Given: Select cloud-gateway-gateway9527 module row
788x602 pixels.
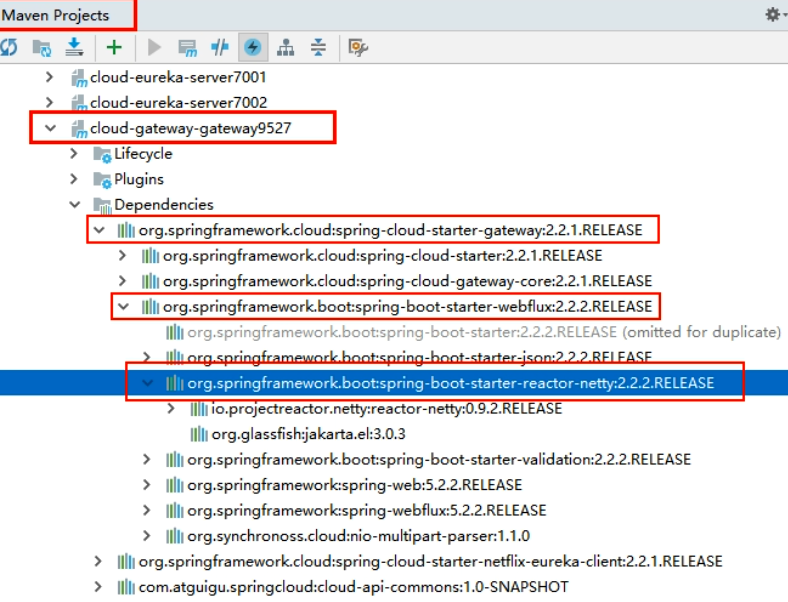Looking at the screenshot, I should click(190, 128).
